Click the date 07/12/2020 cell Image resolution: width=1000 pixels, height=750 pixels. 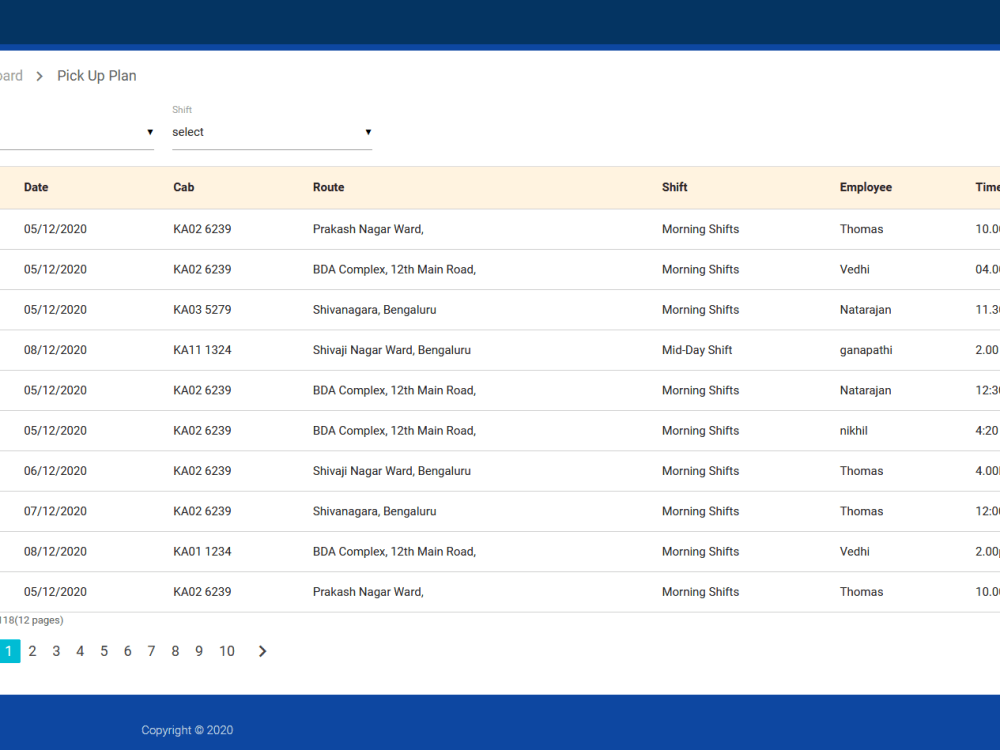[x=55, y=511]
